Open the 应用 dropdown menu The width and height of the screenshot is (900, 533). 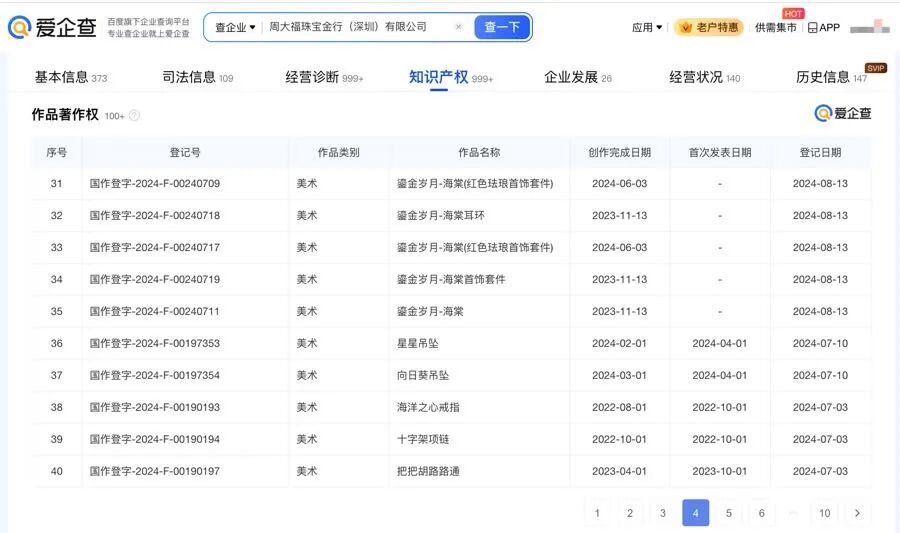[x=647, y=27]
